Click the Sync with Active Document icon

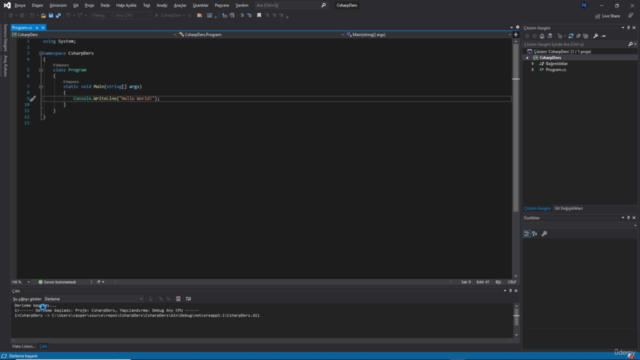pos(571,36)
